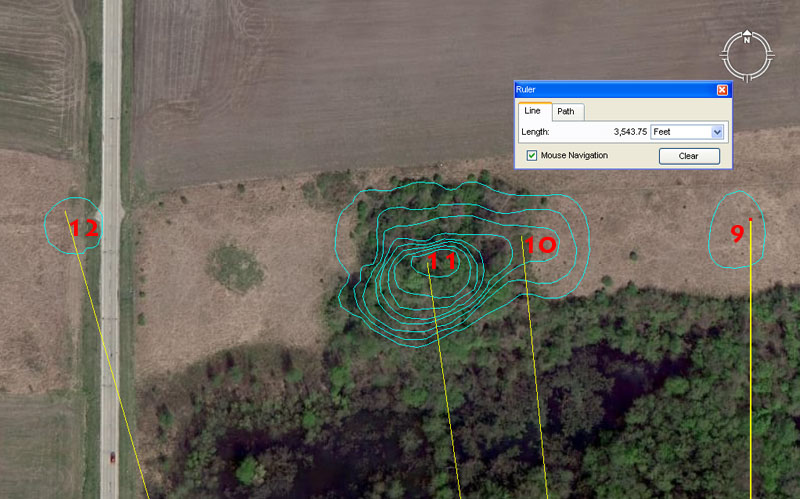Select red map marker 12
Image resolution: width=800 pixels, height=499 pixels.
pos(84,228)
